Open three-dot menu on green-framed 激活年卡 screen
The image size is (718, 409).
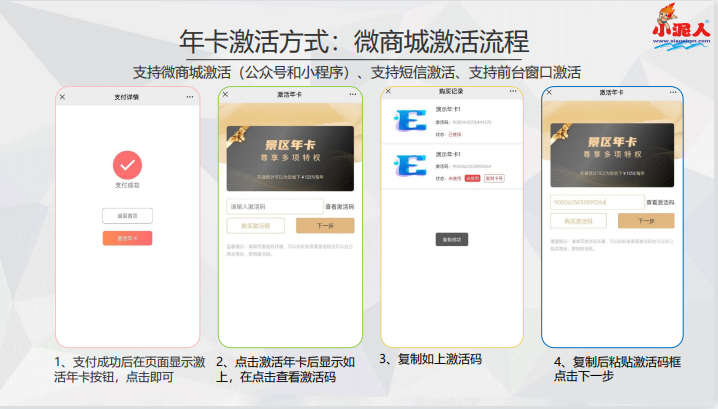pyautogui.click(x=354, y=95)
